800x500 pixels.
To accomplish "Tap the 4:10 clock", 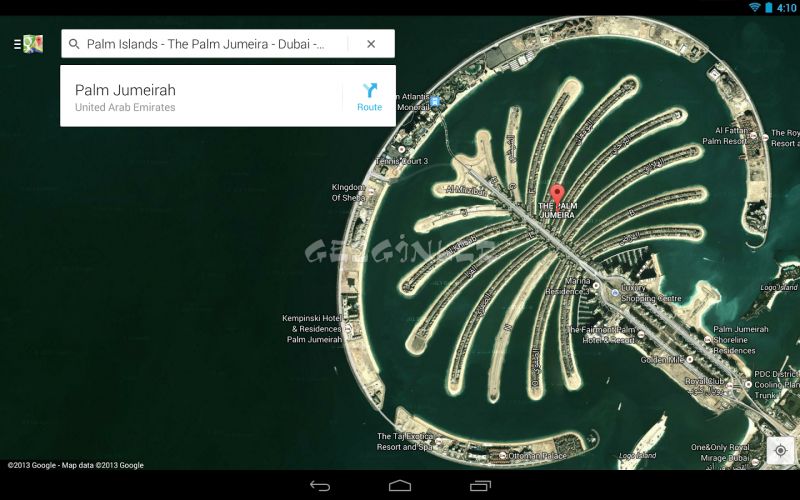I will (787, 8).
